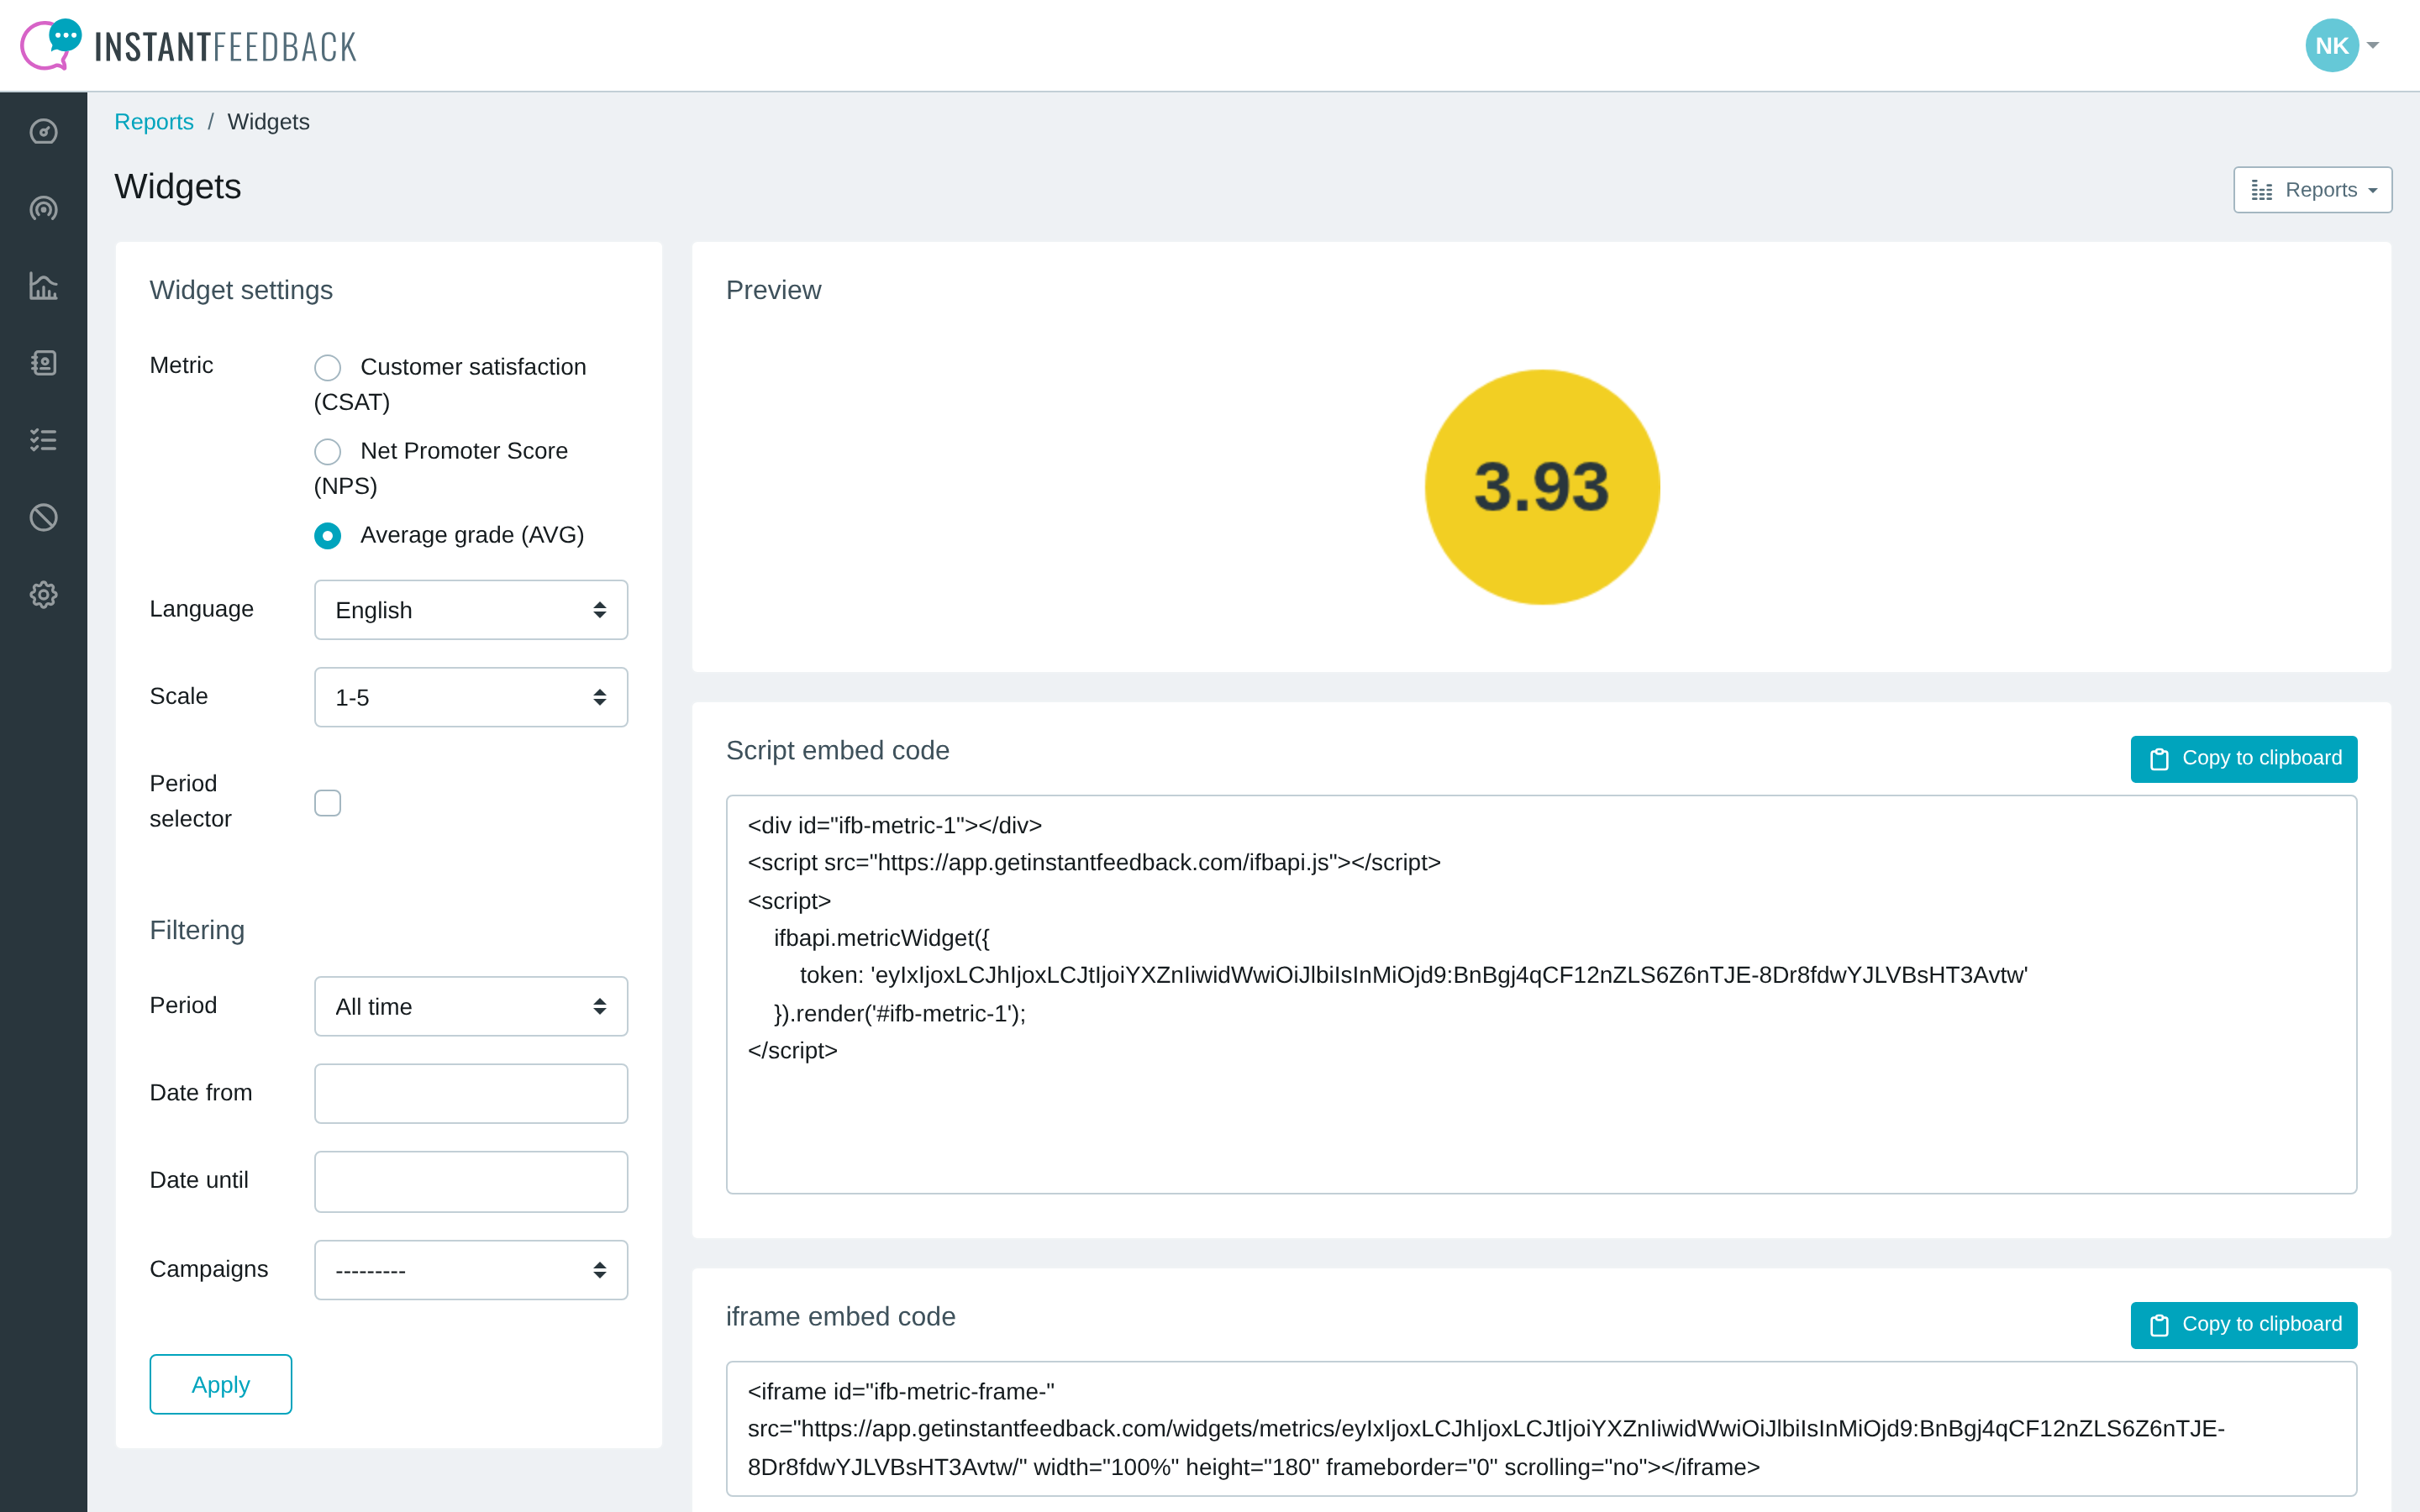The image size is (2420, 1512).
Task: Select Customer satisfaction (CSAT) metric
Action: point(327,368)
